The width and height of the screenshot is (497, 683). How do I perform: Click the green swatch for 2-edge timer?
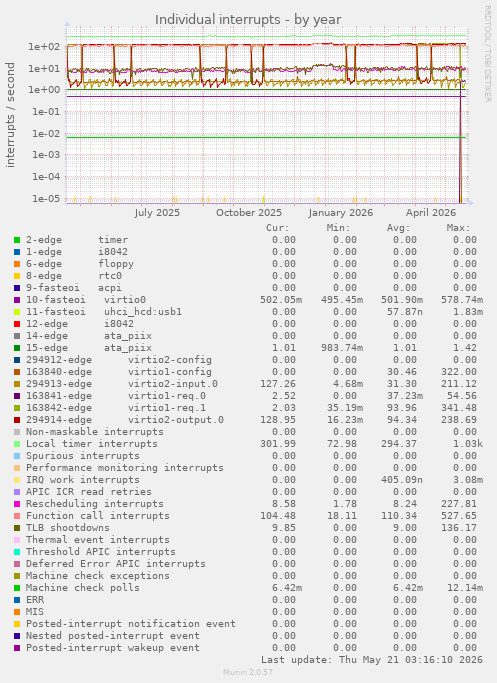tap(17, 240)
